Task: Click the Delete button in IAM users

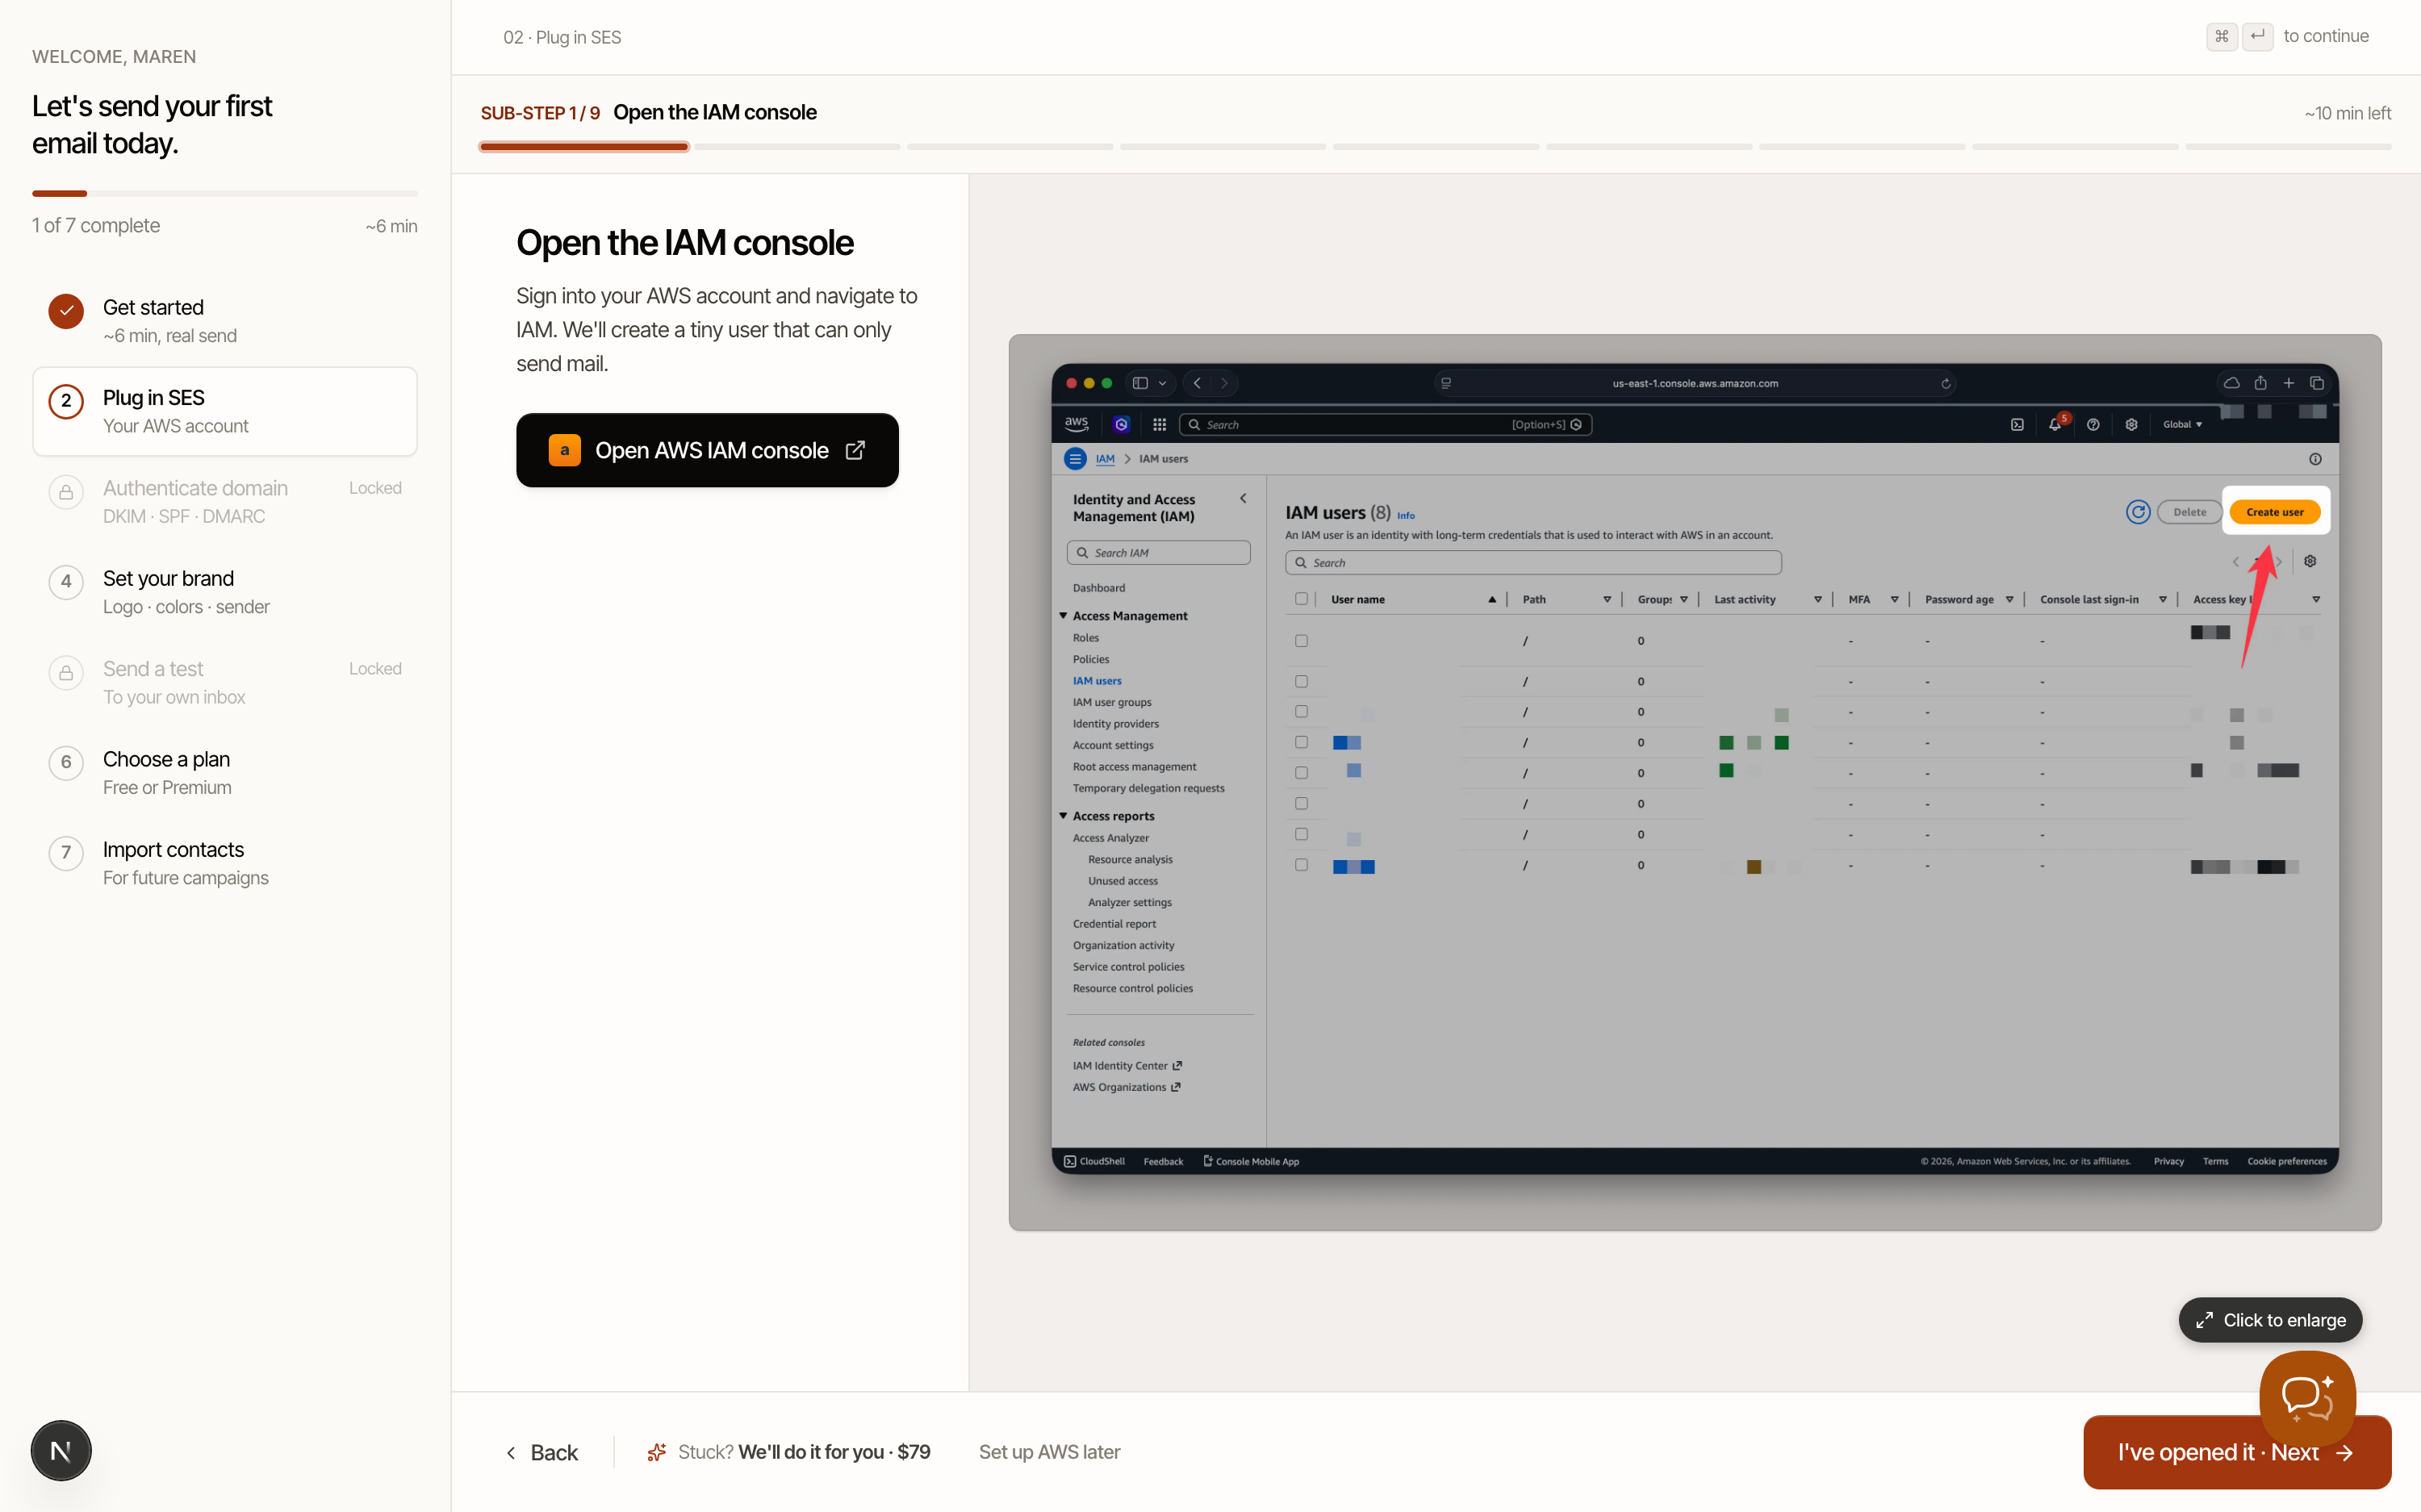Action: pyautogui.click(x=2189, y=512)
